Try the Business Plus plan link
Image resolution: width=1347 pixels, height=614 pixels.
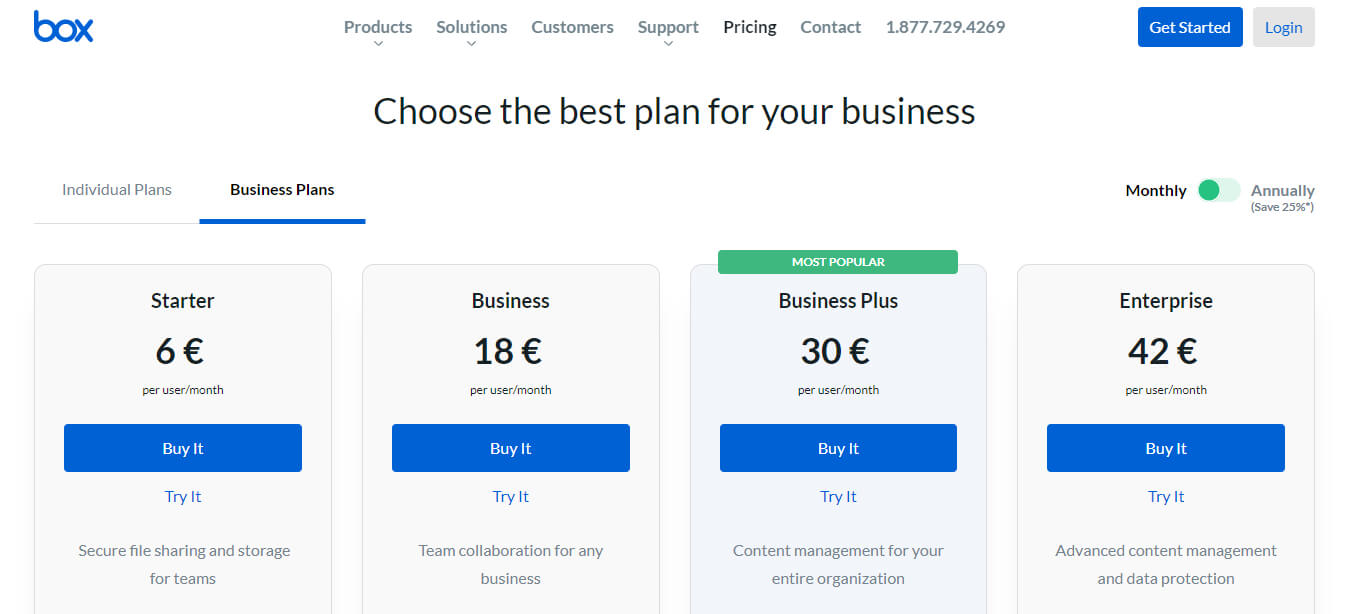[838, 497]
